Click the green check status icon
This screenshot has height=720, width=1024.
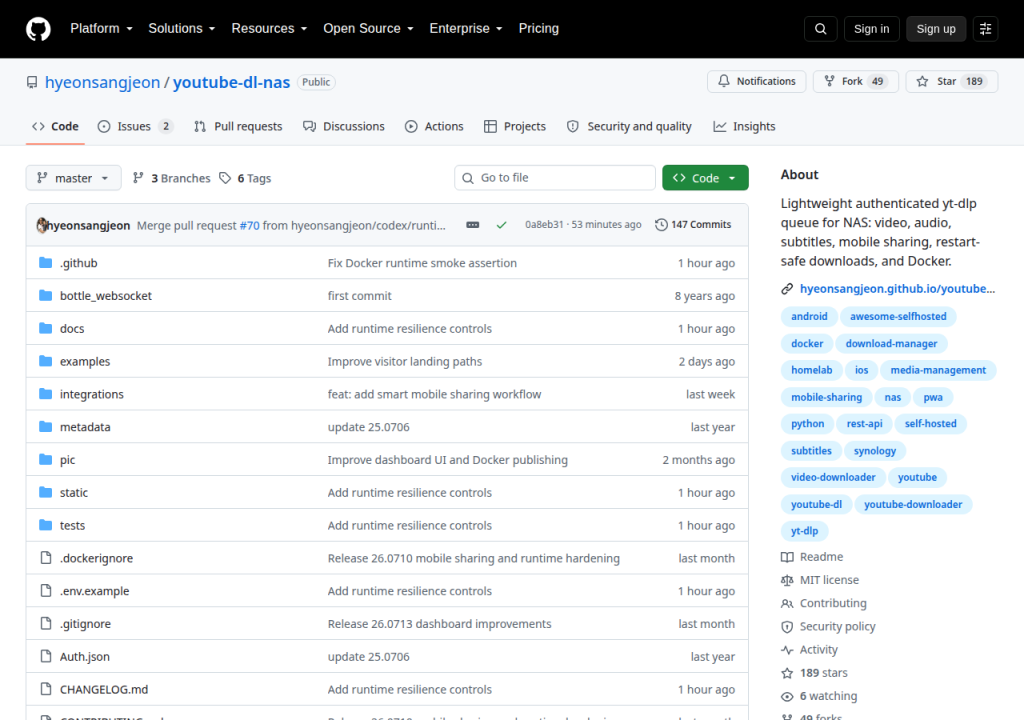click(x=502, y=225)
